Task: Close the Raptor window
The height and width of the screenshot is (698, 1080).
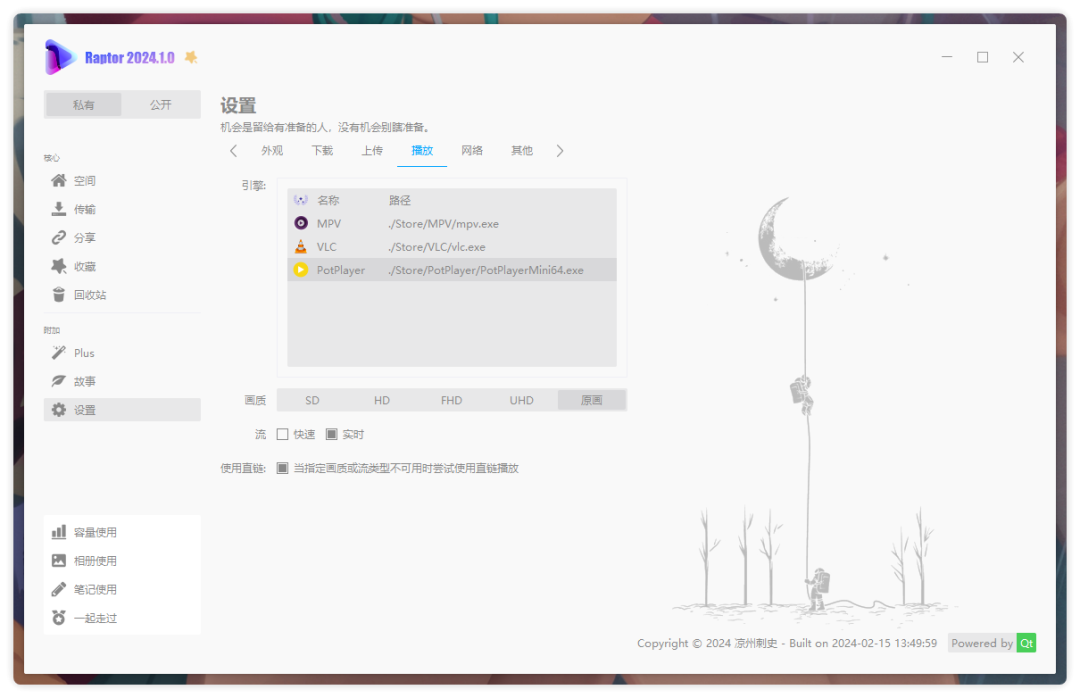Action: click(x=1018, y=57)
